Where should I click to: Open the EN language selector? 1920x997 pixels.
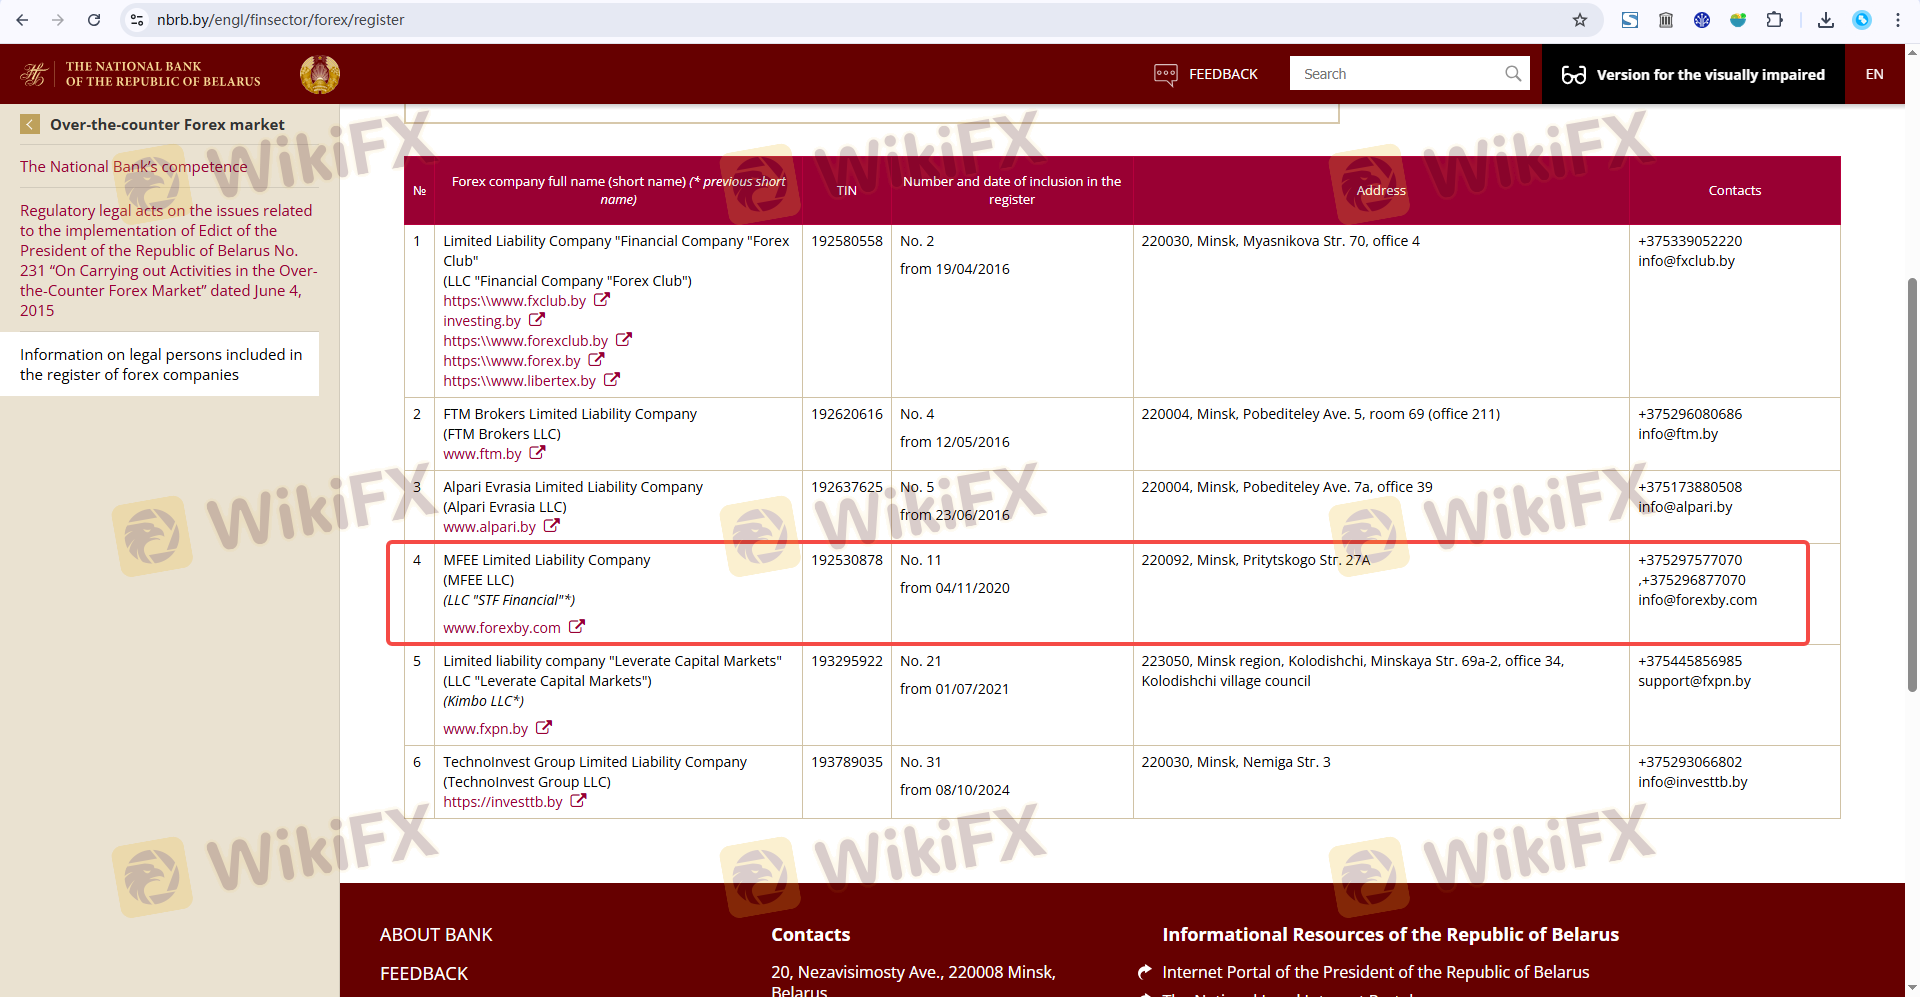tap(1874, 75)
